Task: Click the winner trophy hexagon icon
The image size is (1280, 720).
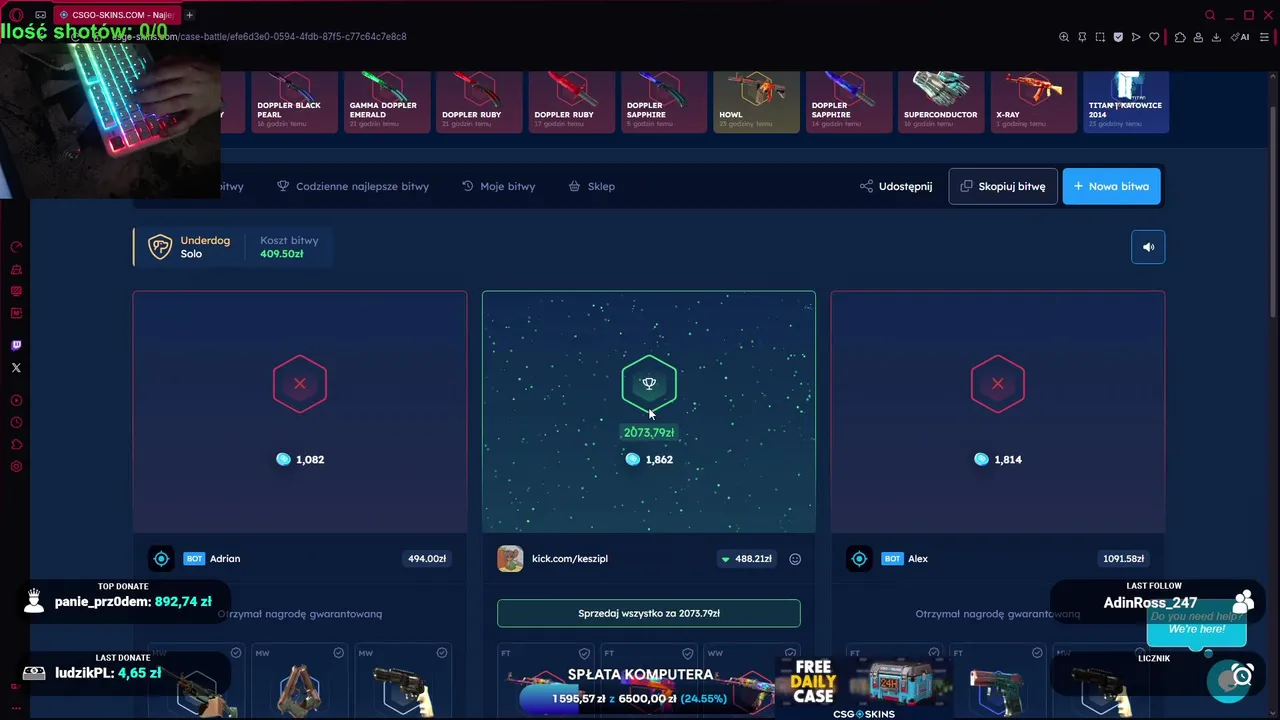Action: click(x=649, y=384)
